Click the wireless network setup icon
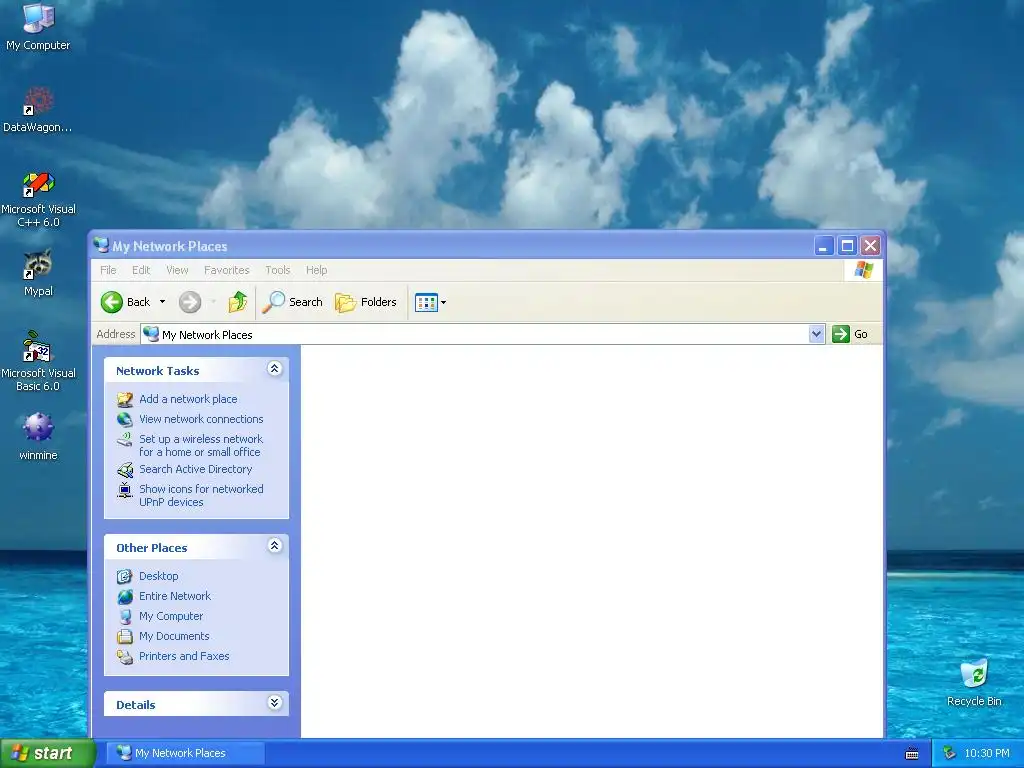This screenshot has height=768, width=1024. point(125,440)
